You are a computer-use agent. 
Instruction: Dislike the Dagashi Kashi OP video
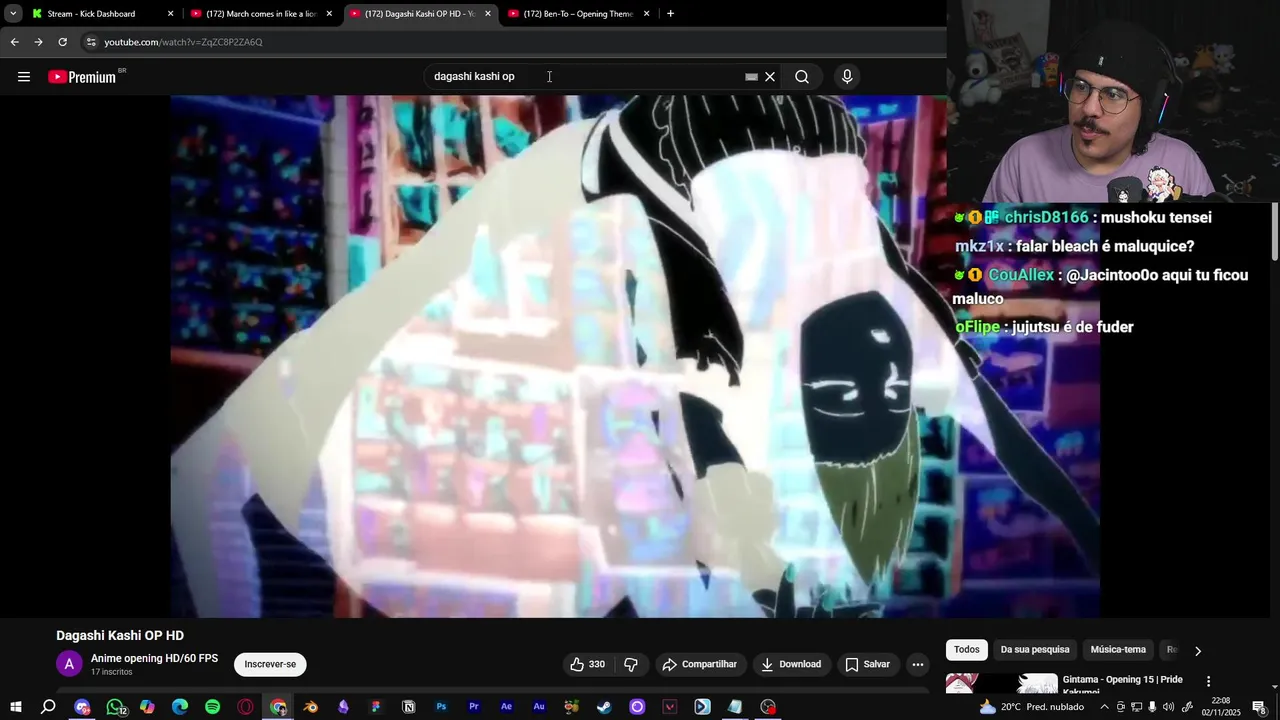pos(631,664)
